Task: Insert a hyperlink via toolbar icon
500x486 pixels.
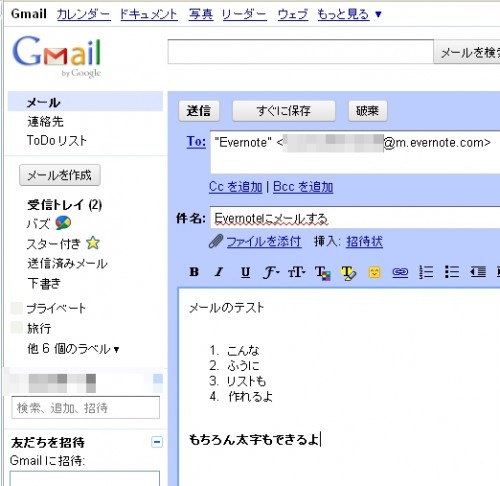Action: click(x=400, y=272)
